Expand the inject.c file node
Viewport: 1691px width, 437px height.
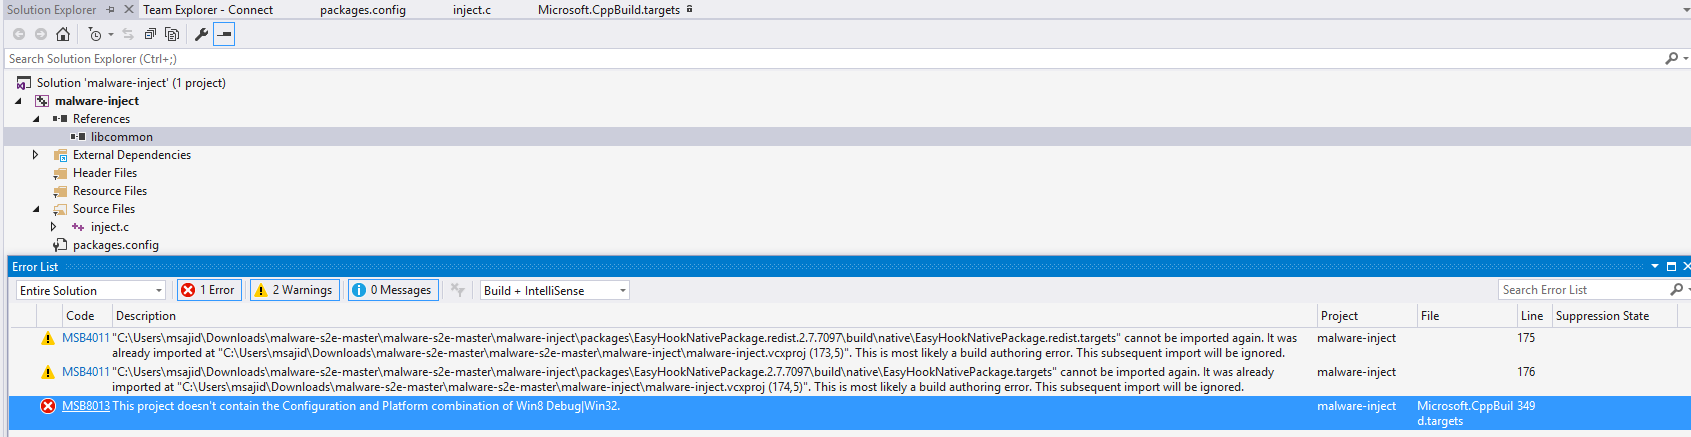pos(54,227)
